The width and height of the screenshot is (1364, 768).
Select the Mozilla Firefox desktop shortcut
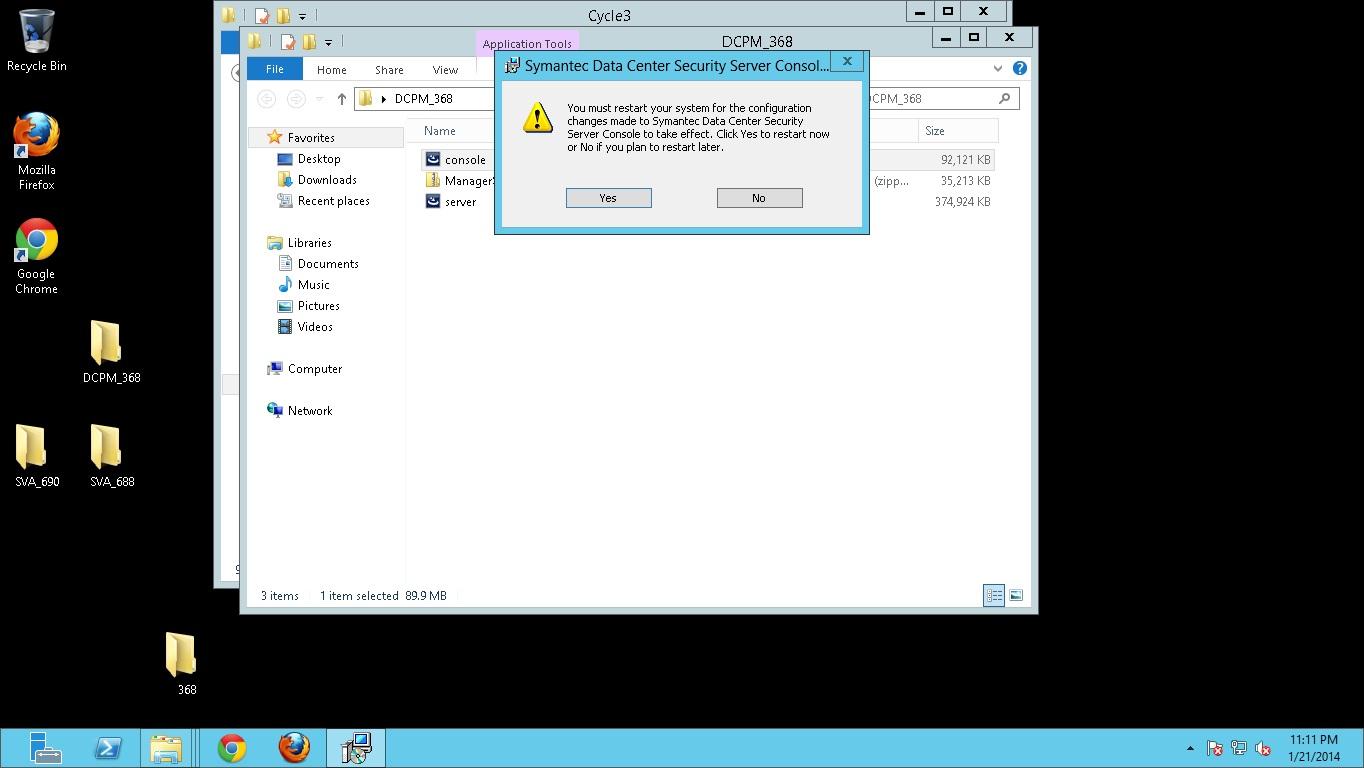(x=37, y=151)
